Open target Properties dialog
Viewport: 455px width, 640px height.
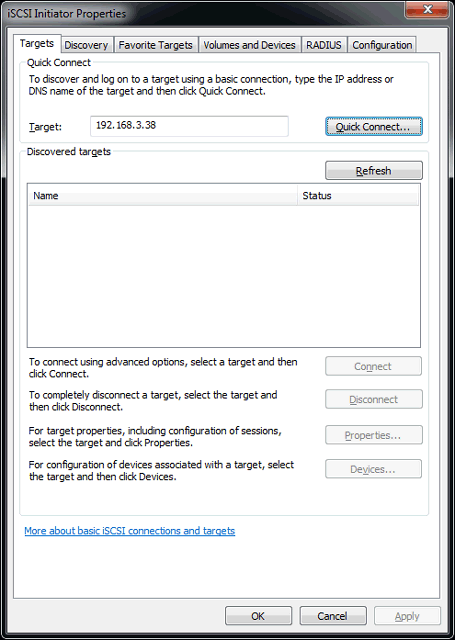point(373,435)
